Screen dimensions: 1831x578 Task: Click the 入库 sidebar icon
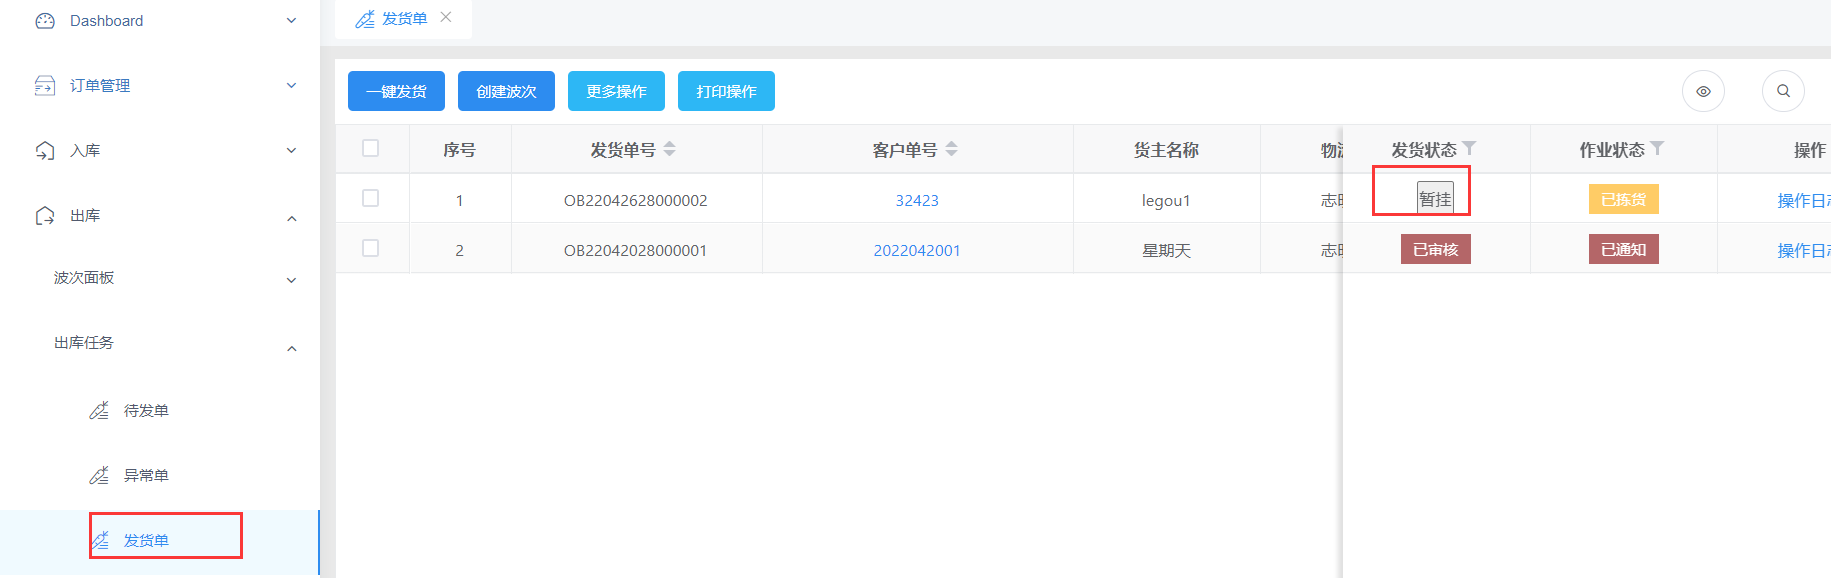45,151
